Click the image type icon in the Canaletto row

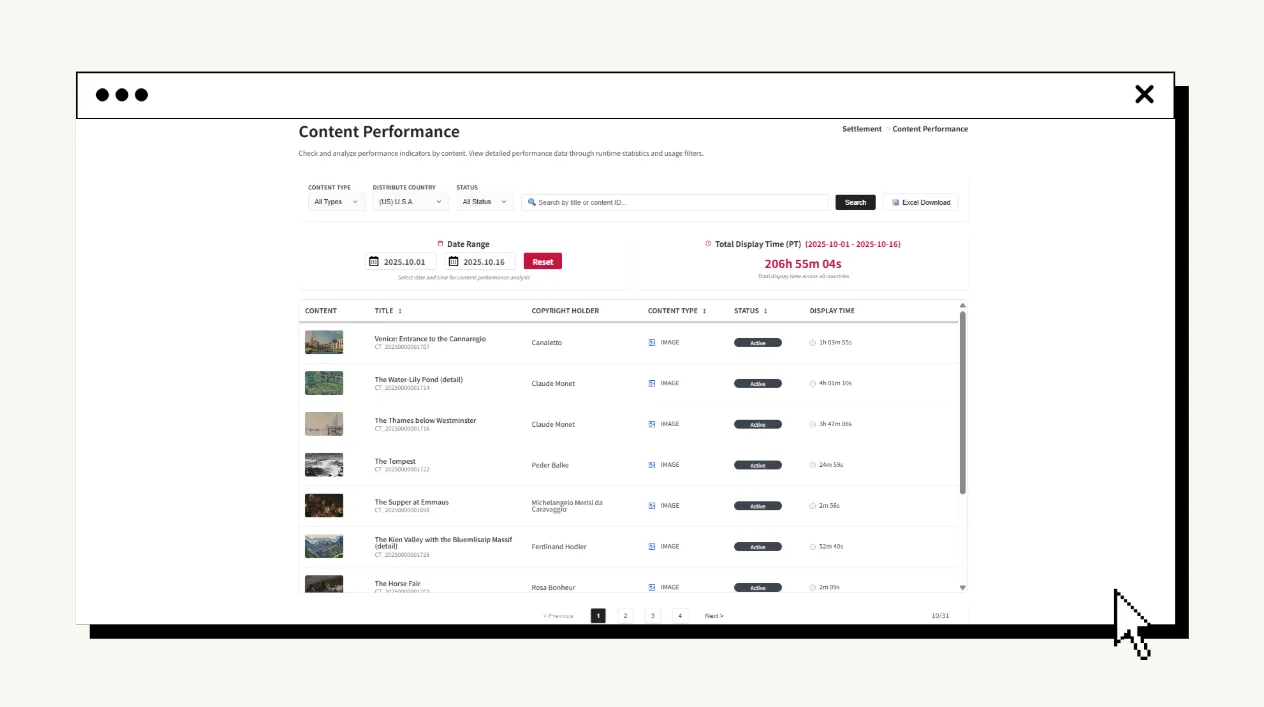point(652,342)
